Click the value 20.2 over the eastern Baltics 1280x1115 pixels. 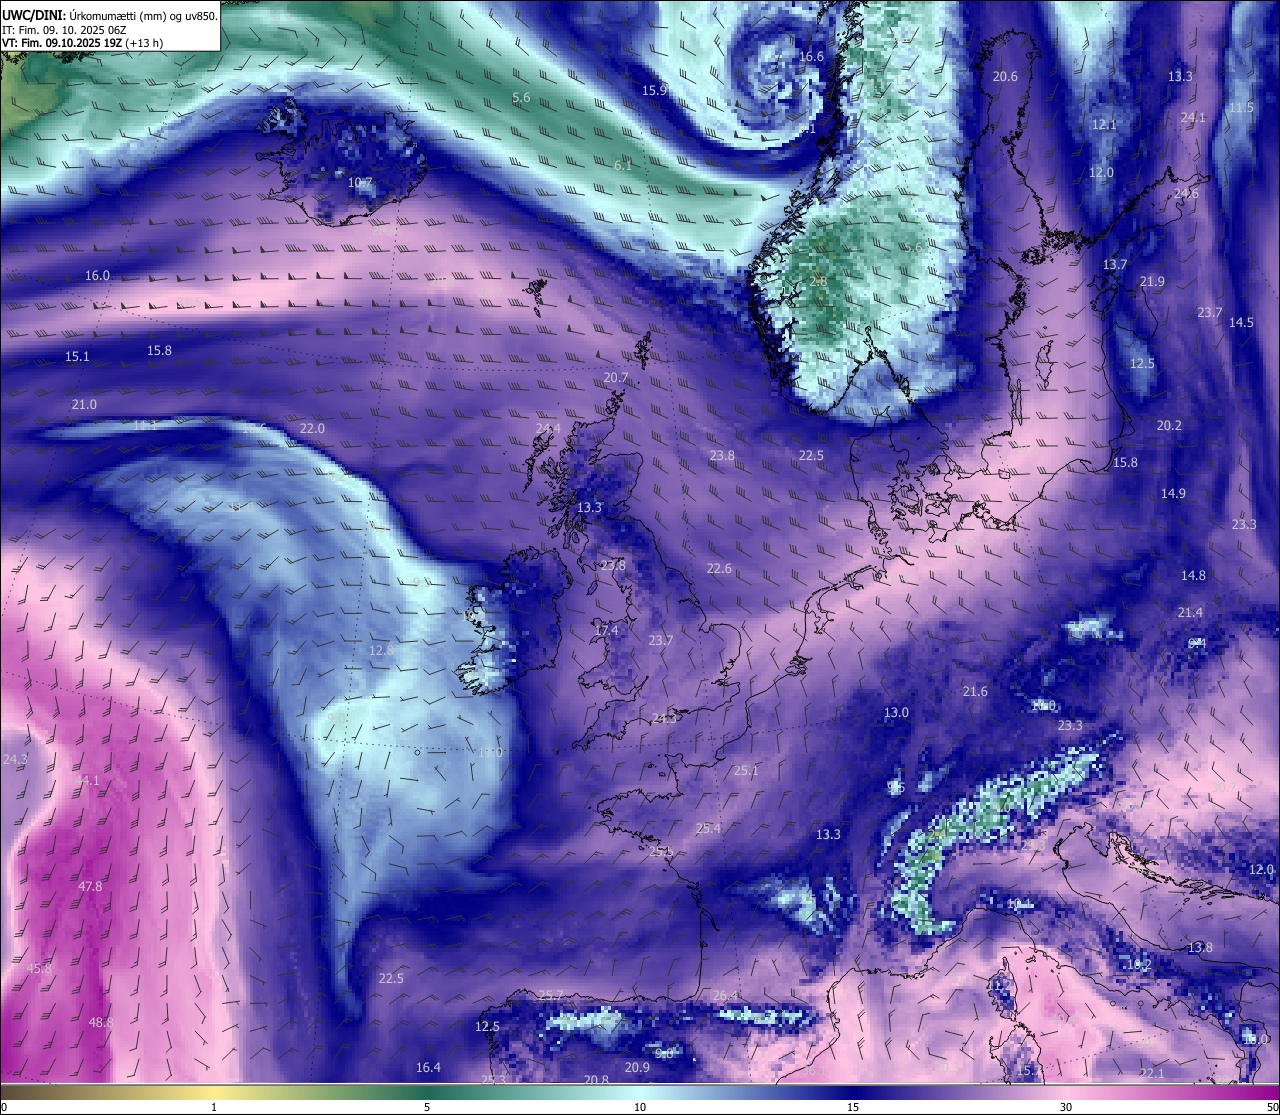point(1169,426)
